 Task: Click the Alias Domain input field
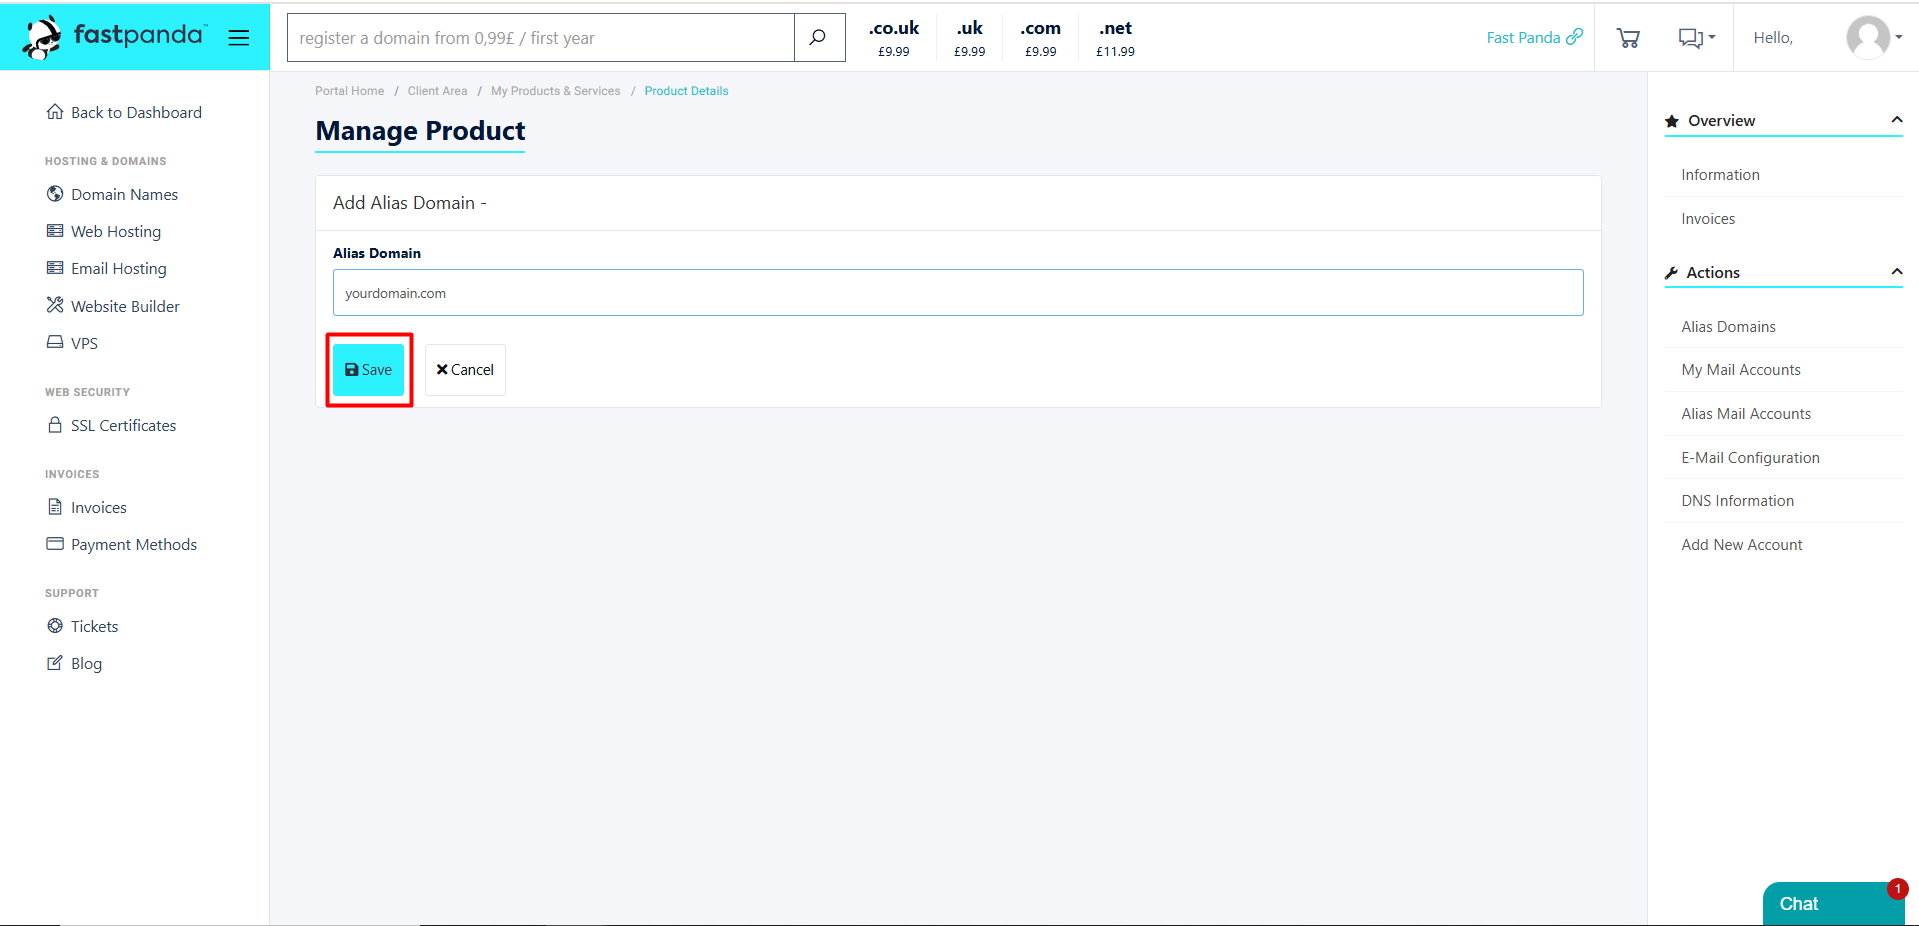957,293
